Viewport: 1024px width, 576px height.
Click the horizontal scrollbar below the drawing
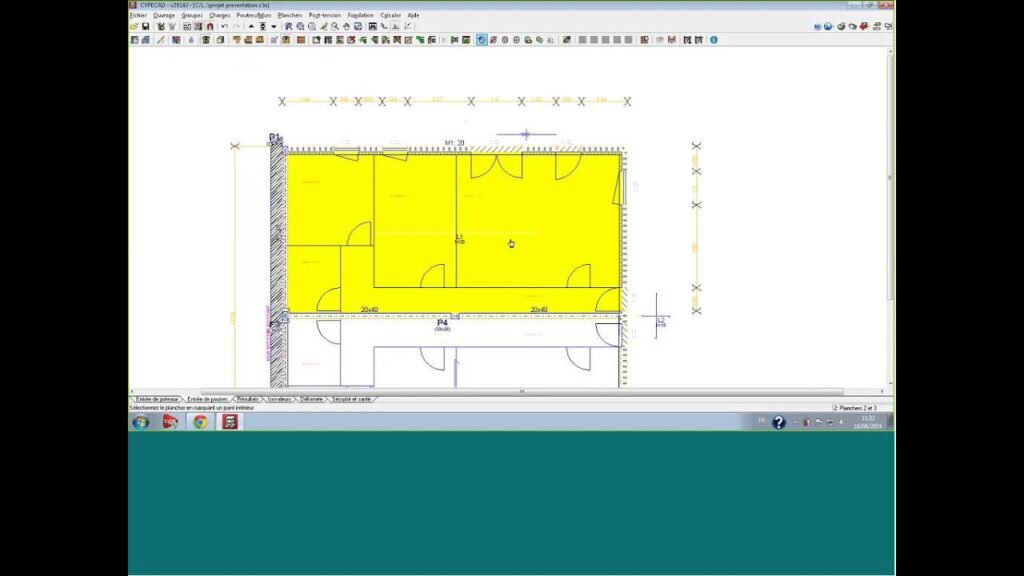click(x=520, y=391)
